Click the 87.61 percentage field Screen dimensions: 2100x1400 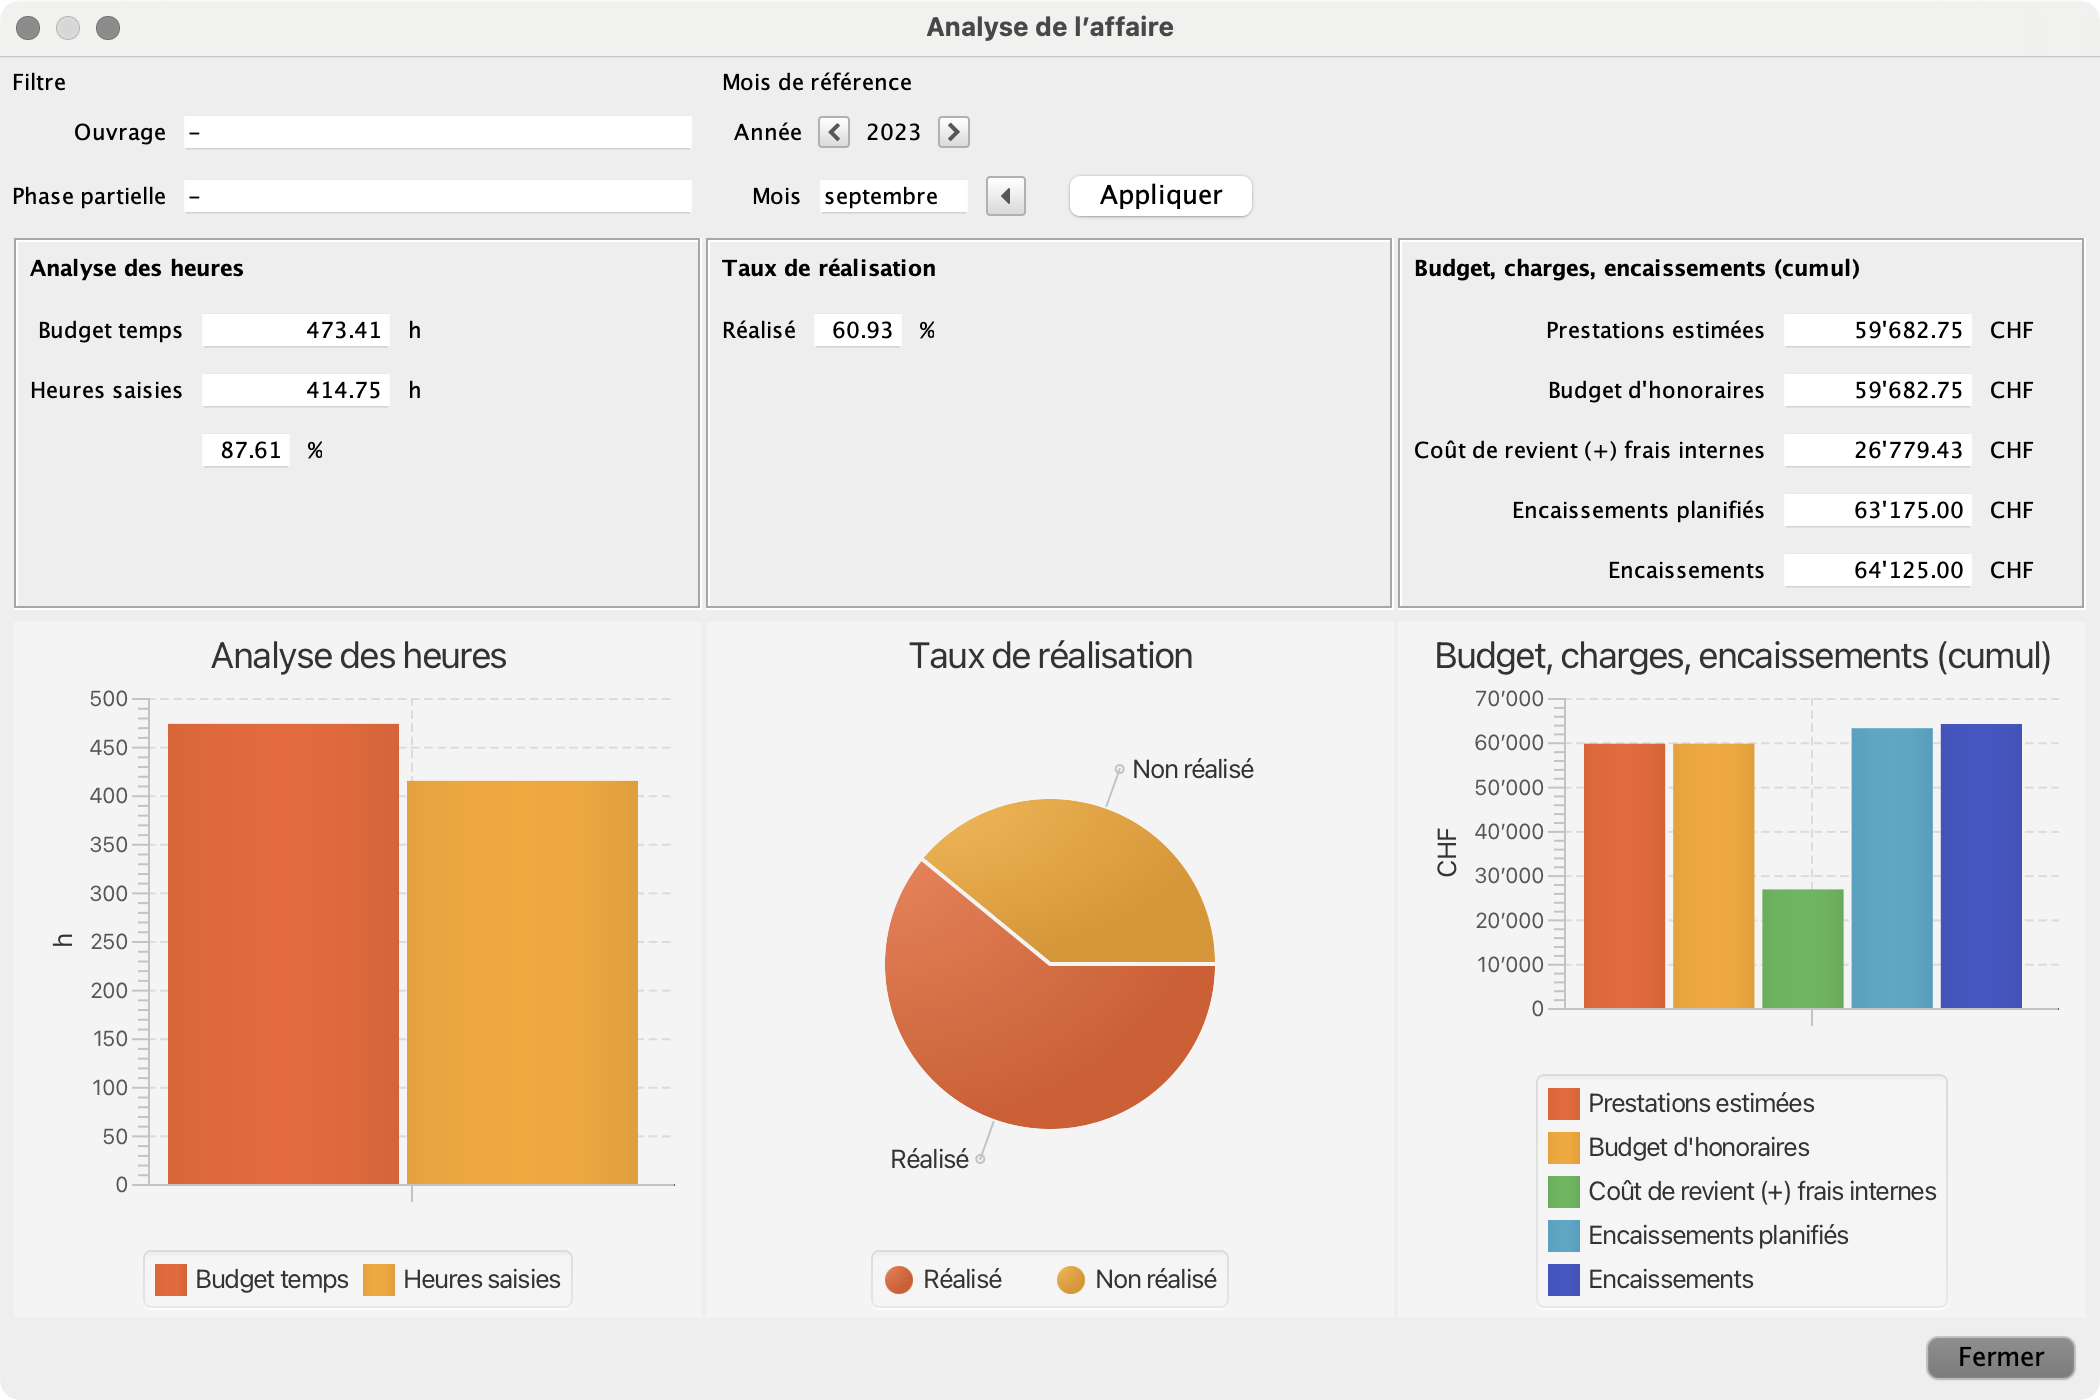(246, 450)
